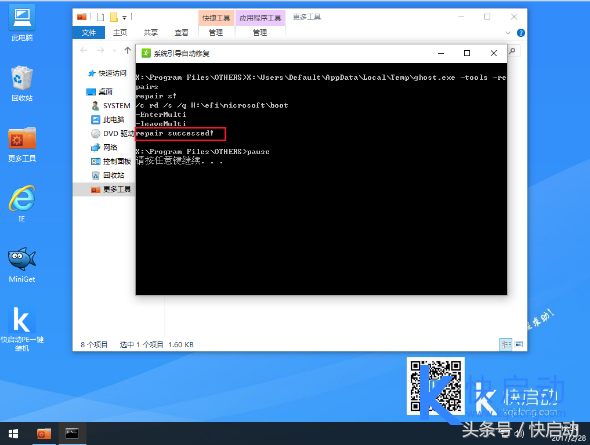Select 回收站 in the navigation pane

click(108, 175)
